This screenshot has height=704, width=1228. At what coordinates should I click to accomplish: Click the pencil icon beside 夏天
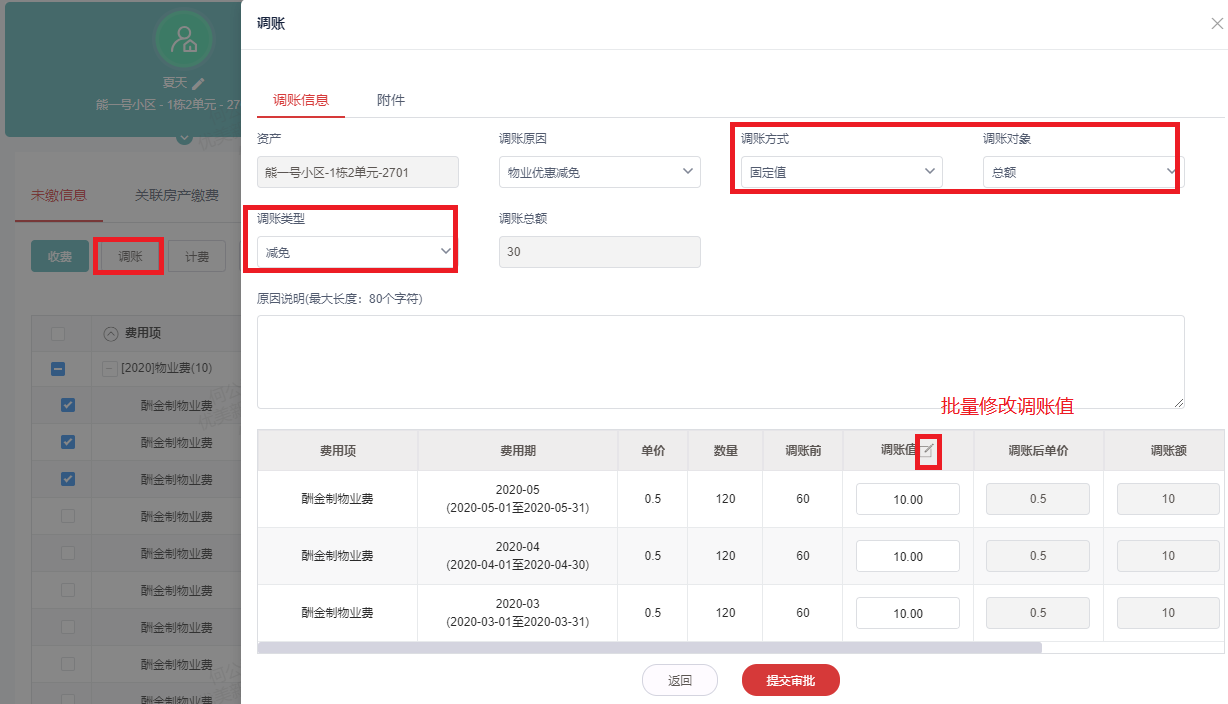199,83
